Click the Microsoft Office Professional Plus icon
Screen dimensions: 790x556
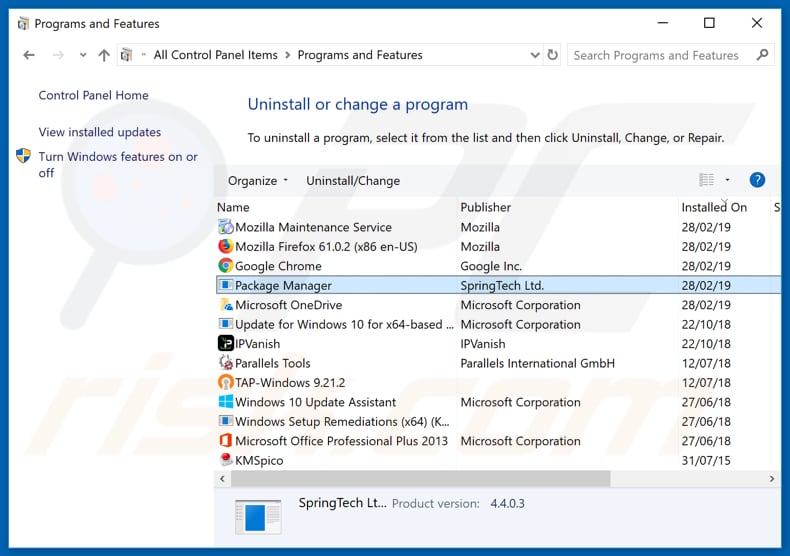pos(225,441)
